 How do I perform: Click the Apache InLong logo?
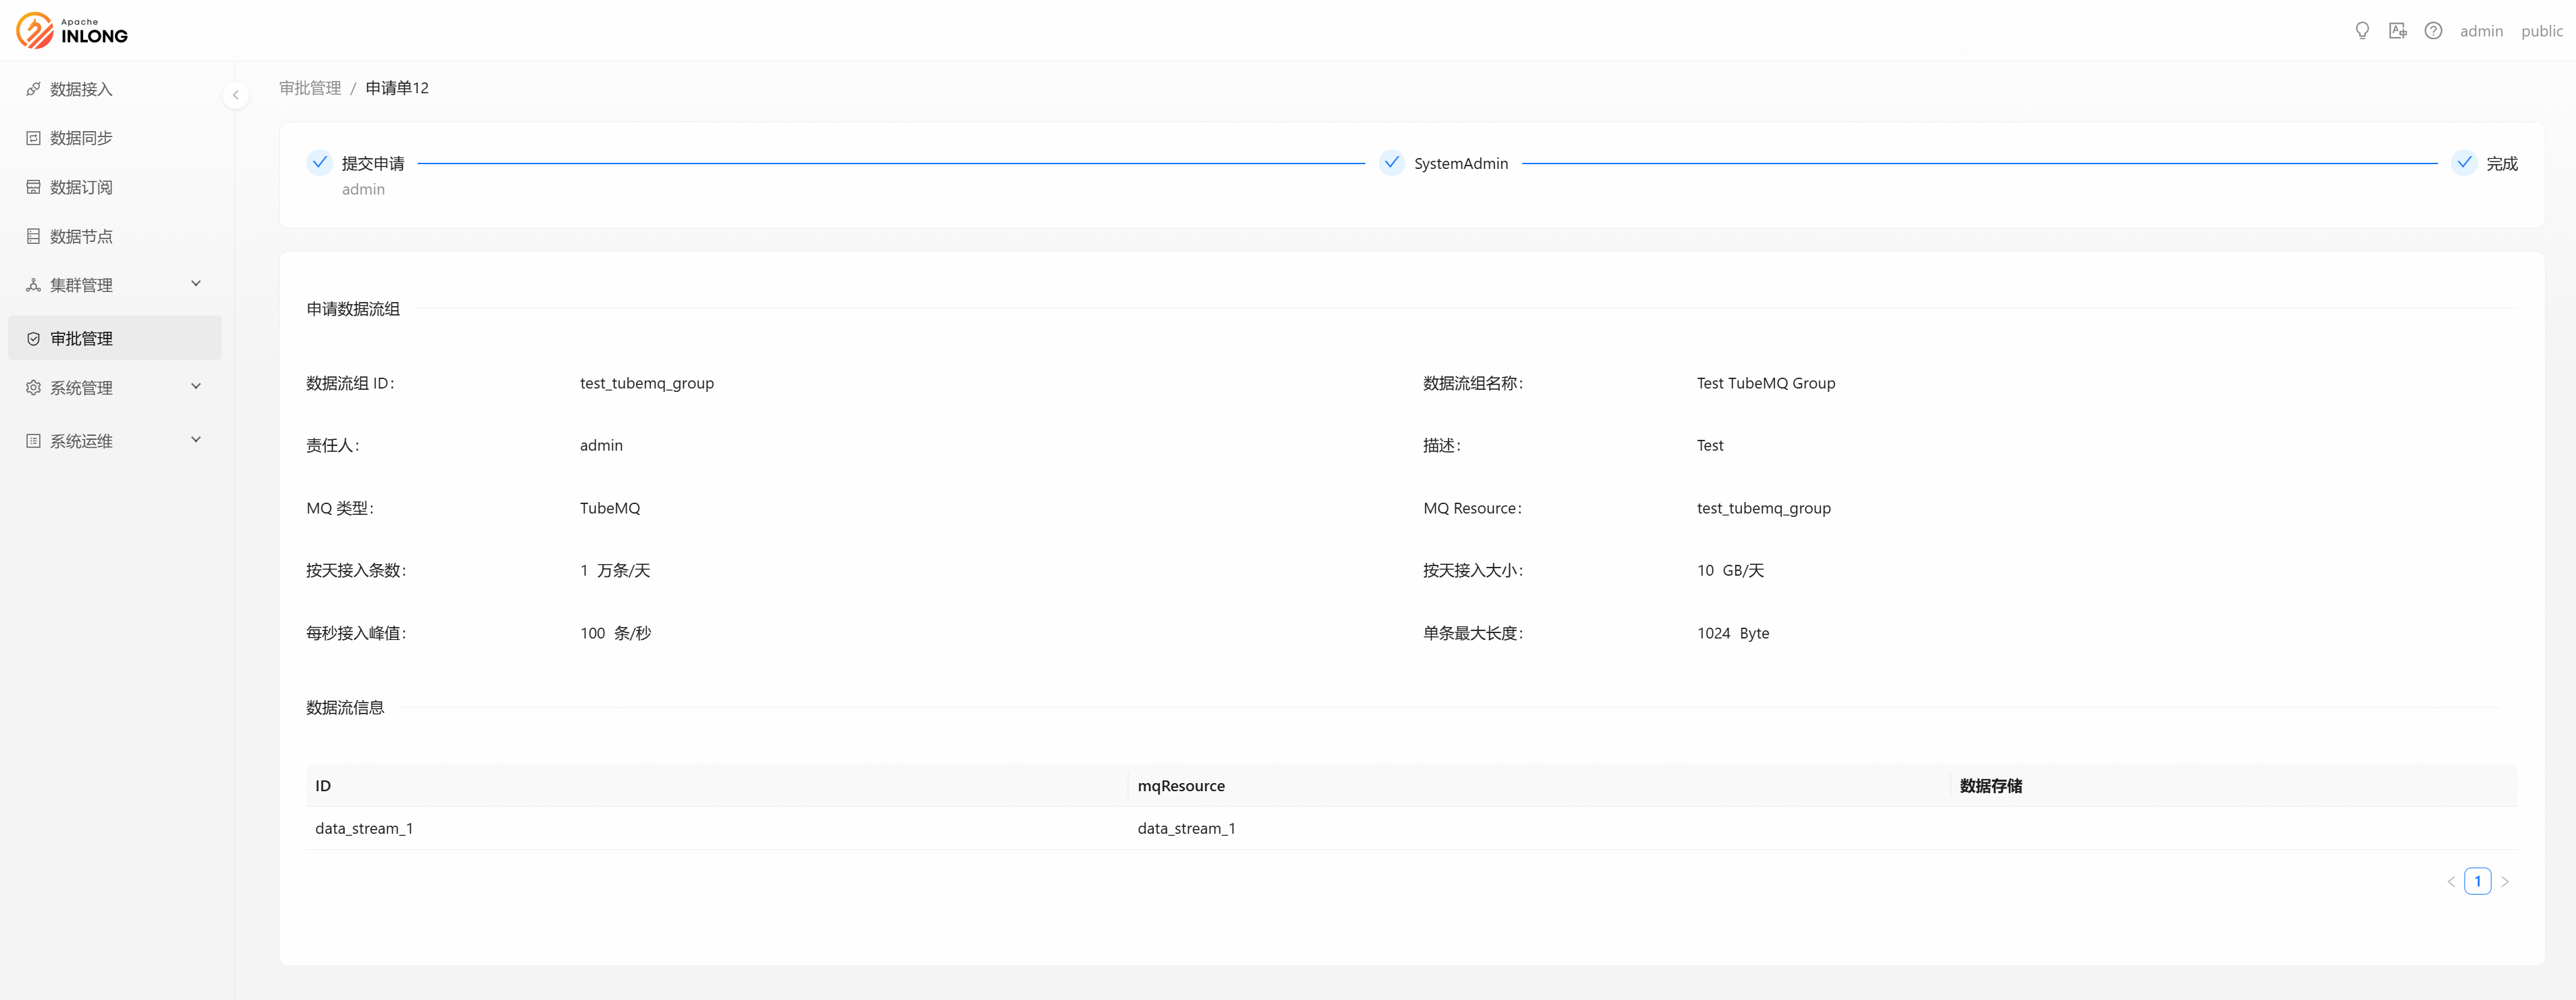click(72, 30)
